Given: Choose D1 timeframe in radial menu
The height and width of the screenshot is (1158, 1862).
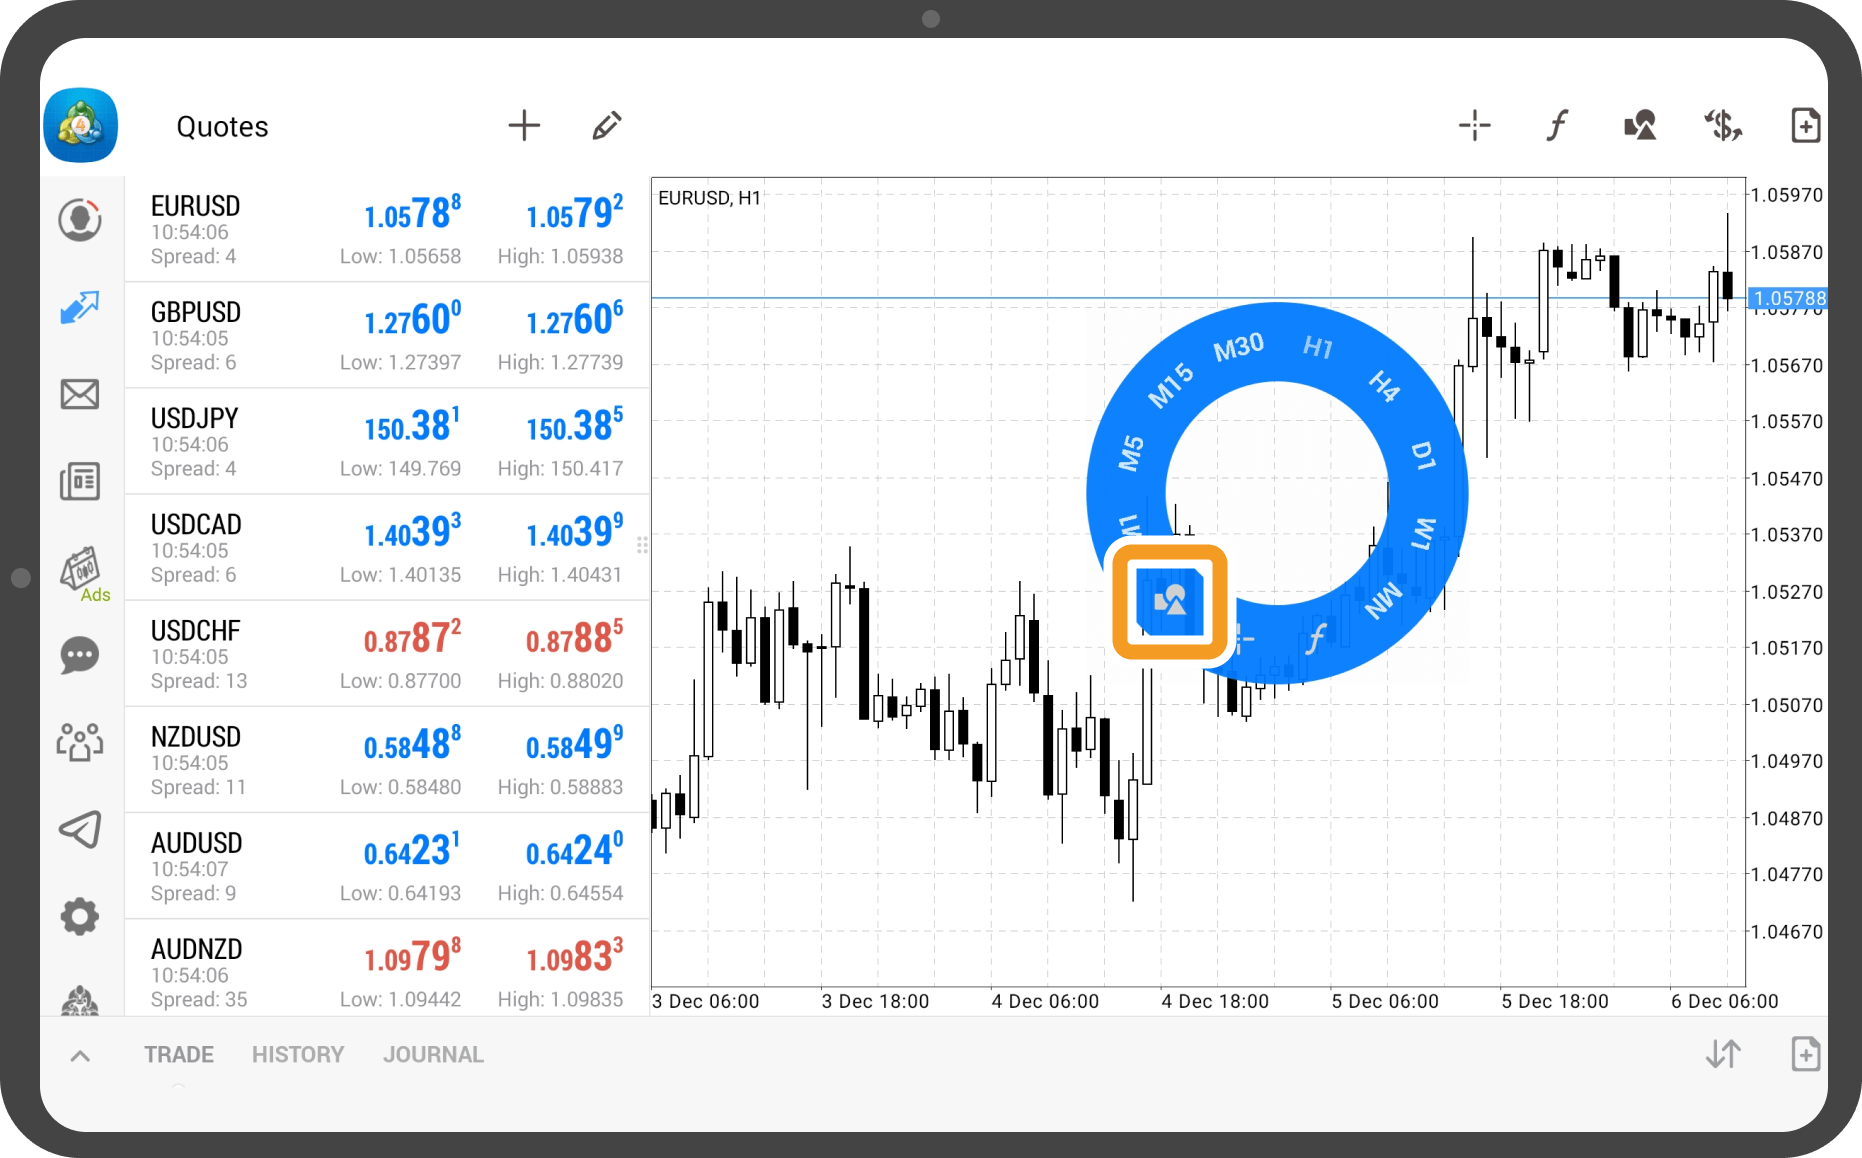Looking at the screenshot, I should click(1423, 455).
